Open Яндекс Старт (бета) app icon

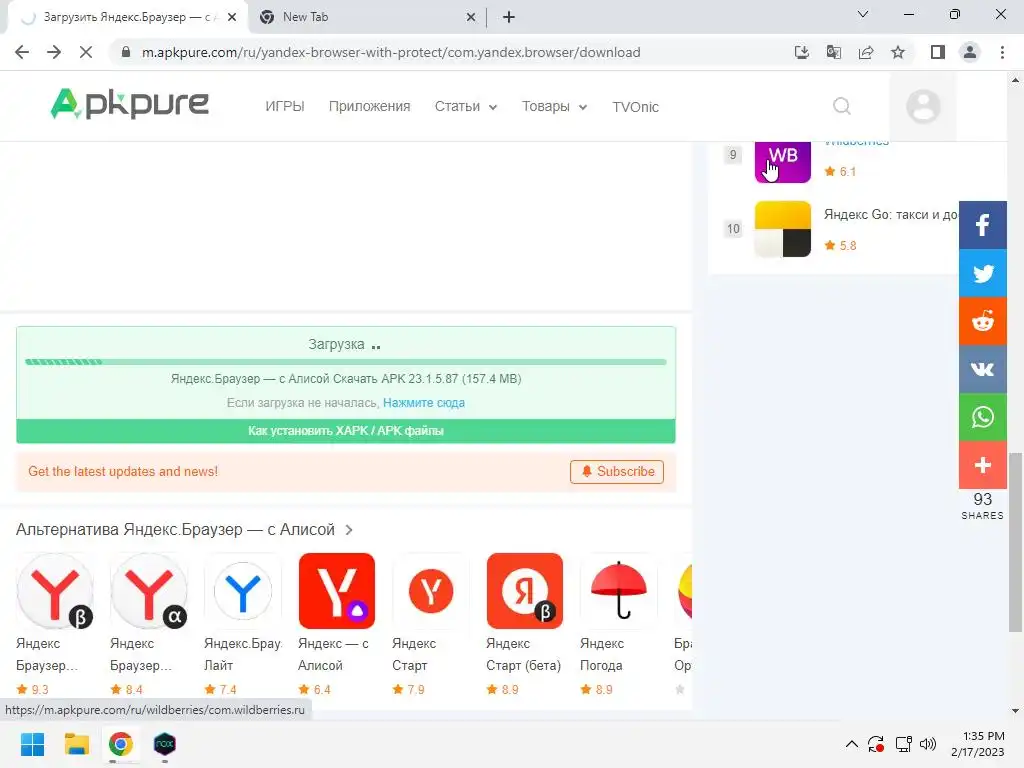click(525, 591)
